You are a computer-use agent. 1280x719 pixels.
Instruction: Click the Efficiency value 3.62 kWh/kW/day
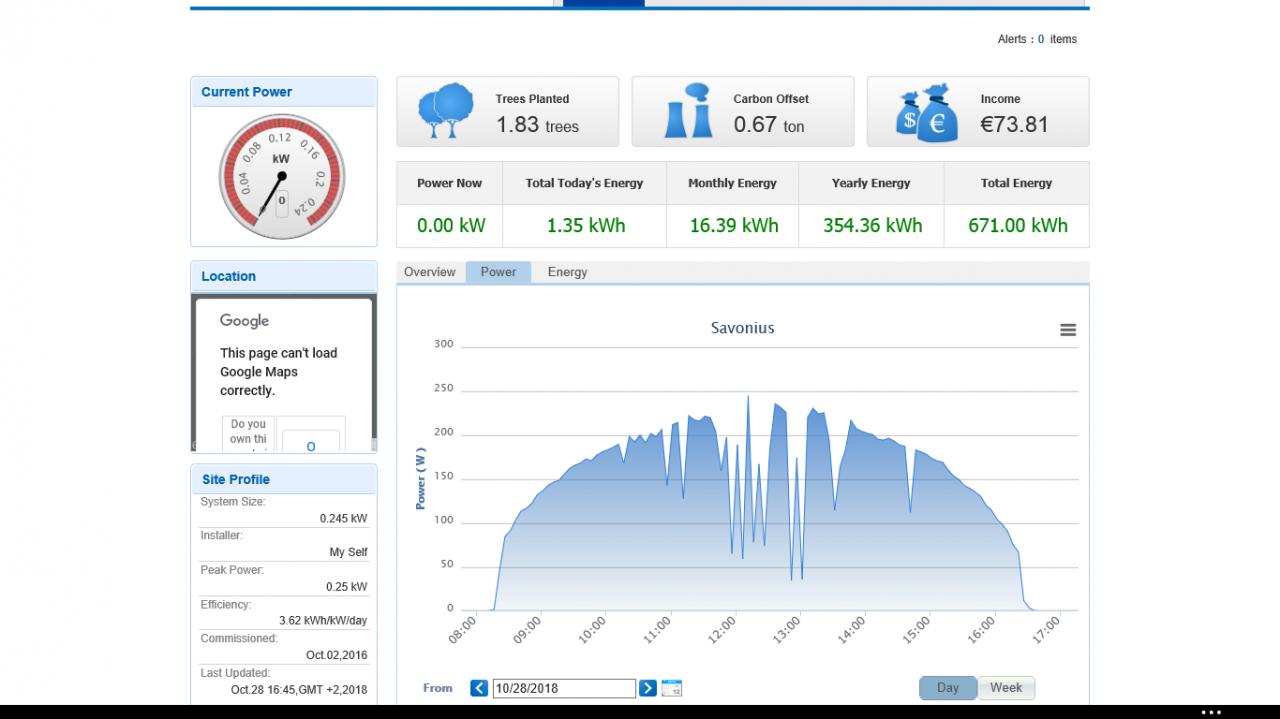pos(323,621)
